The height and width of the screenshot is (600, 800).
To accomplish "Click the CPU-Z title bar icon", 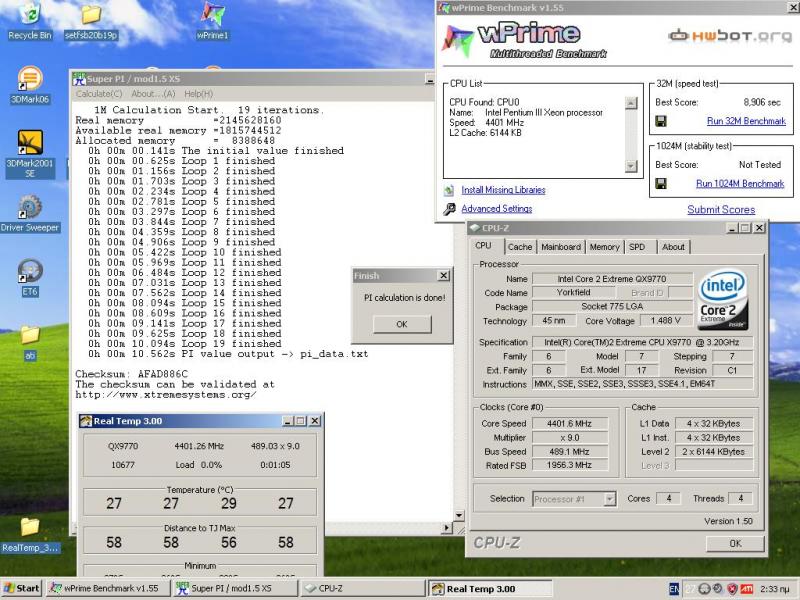I will [474, 228].
